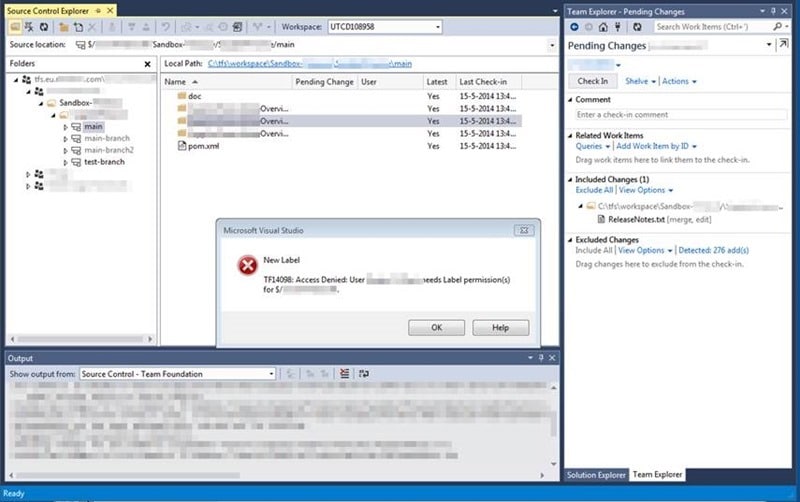
Task: Click the Compare icon in Source Control toolbar
Action: [237, 27]
